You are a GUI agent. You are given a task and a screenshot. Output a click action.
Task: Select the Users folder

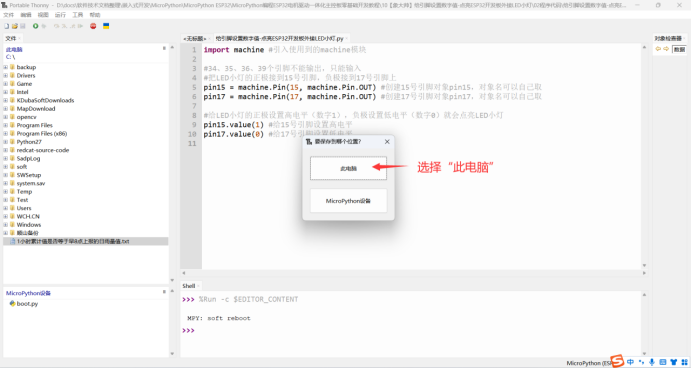tap(24, 208)
